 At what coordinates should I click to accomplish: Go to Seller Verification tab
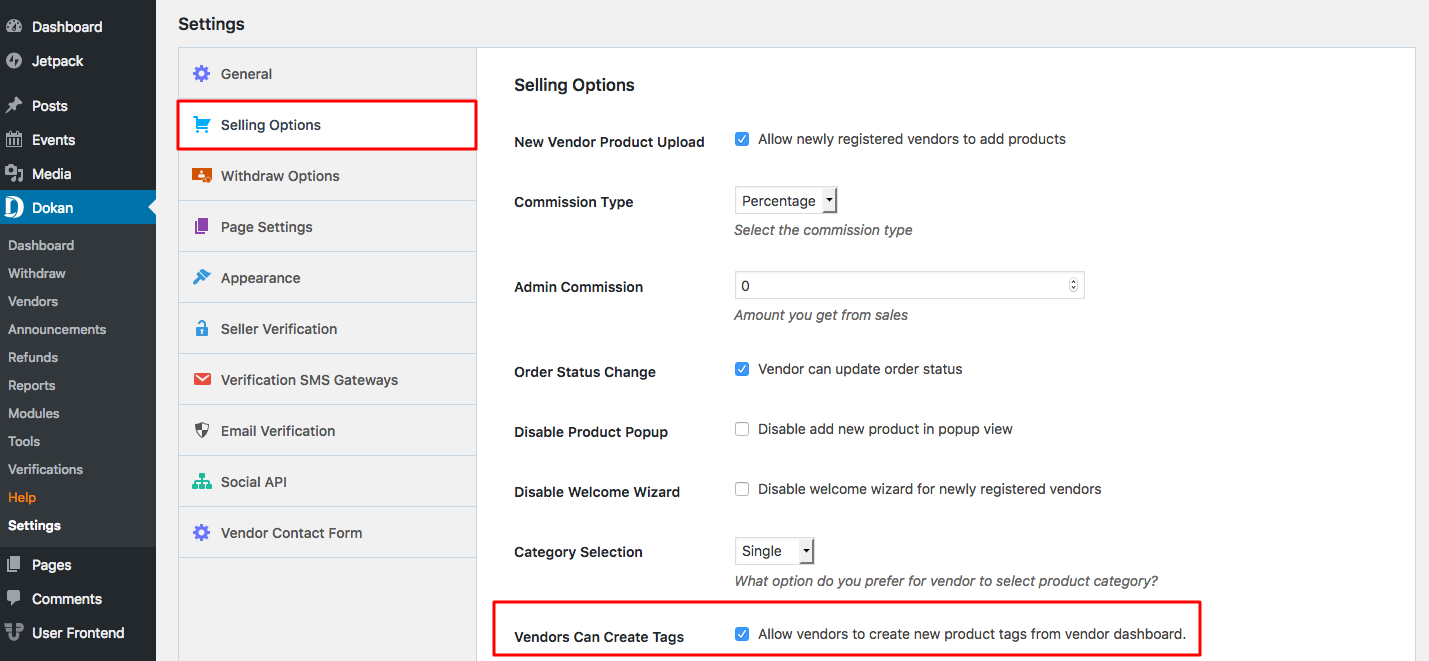click(x=328, y=329)
